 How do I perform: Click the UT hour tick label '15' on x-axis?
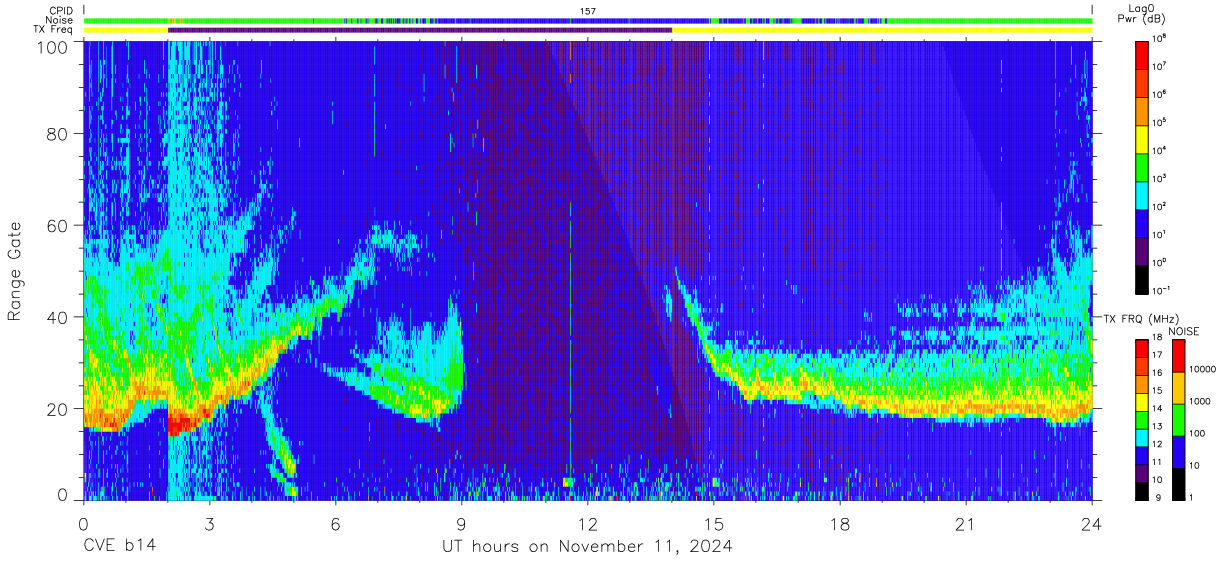[714, 523]
